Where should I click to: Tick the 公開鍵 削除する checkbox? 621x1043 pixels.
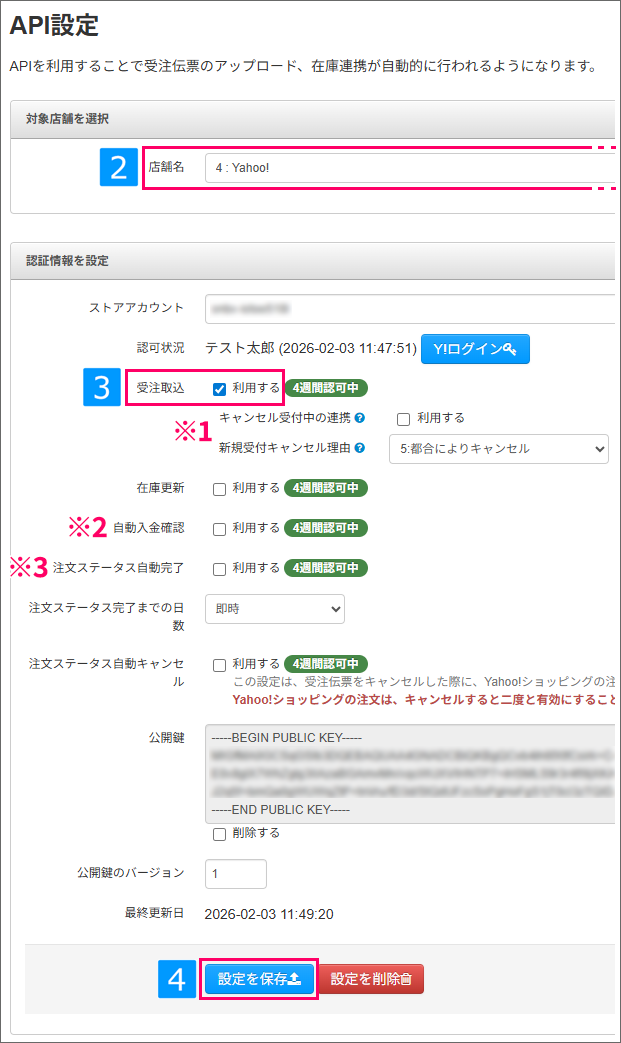(x=219, y=834)
